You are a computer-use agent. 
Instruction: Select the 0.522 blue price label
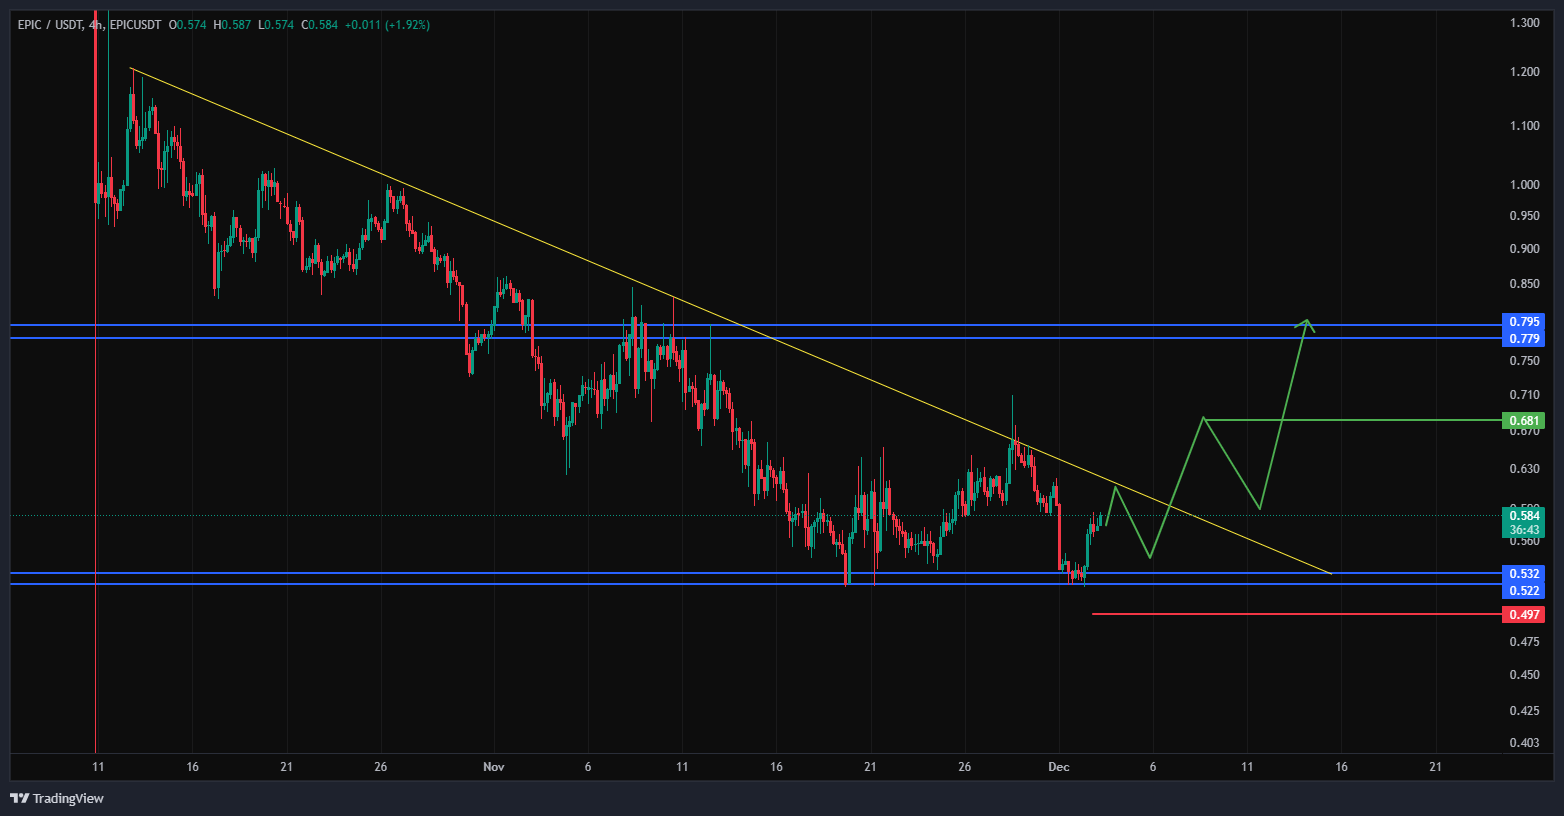[x=1524, y=591]
